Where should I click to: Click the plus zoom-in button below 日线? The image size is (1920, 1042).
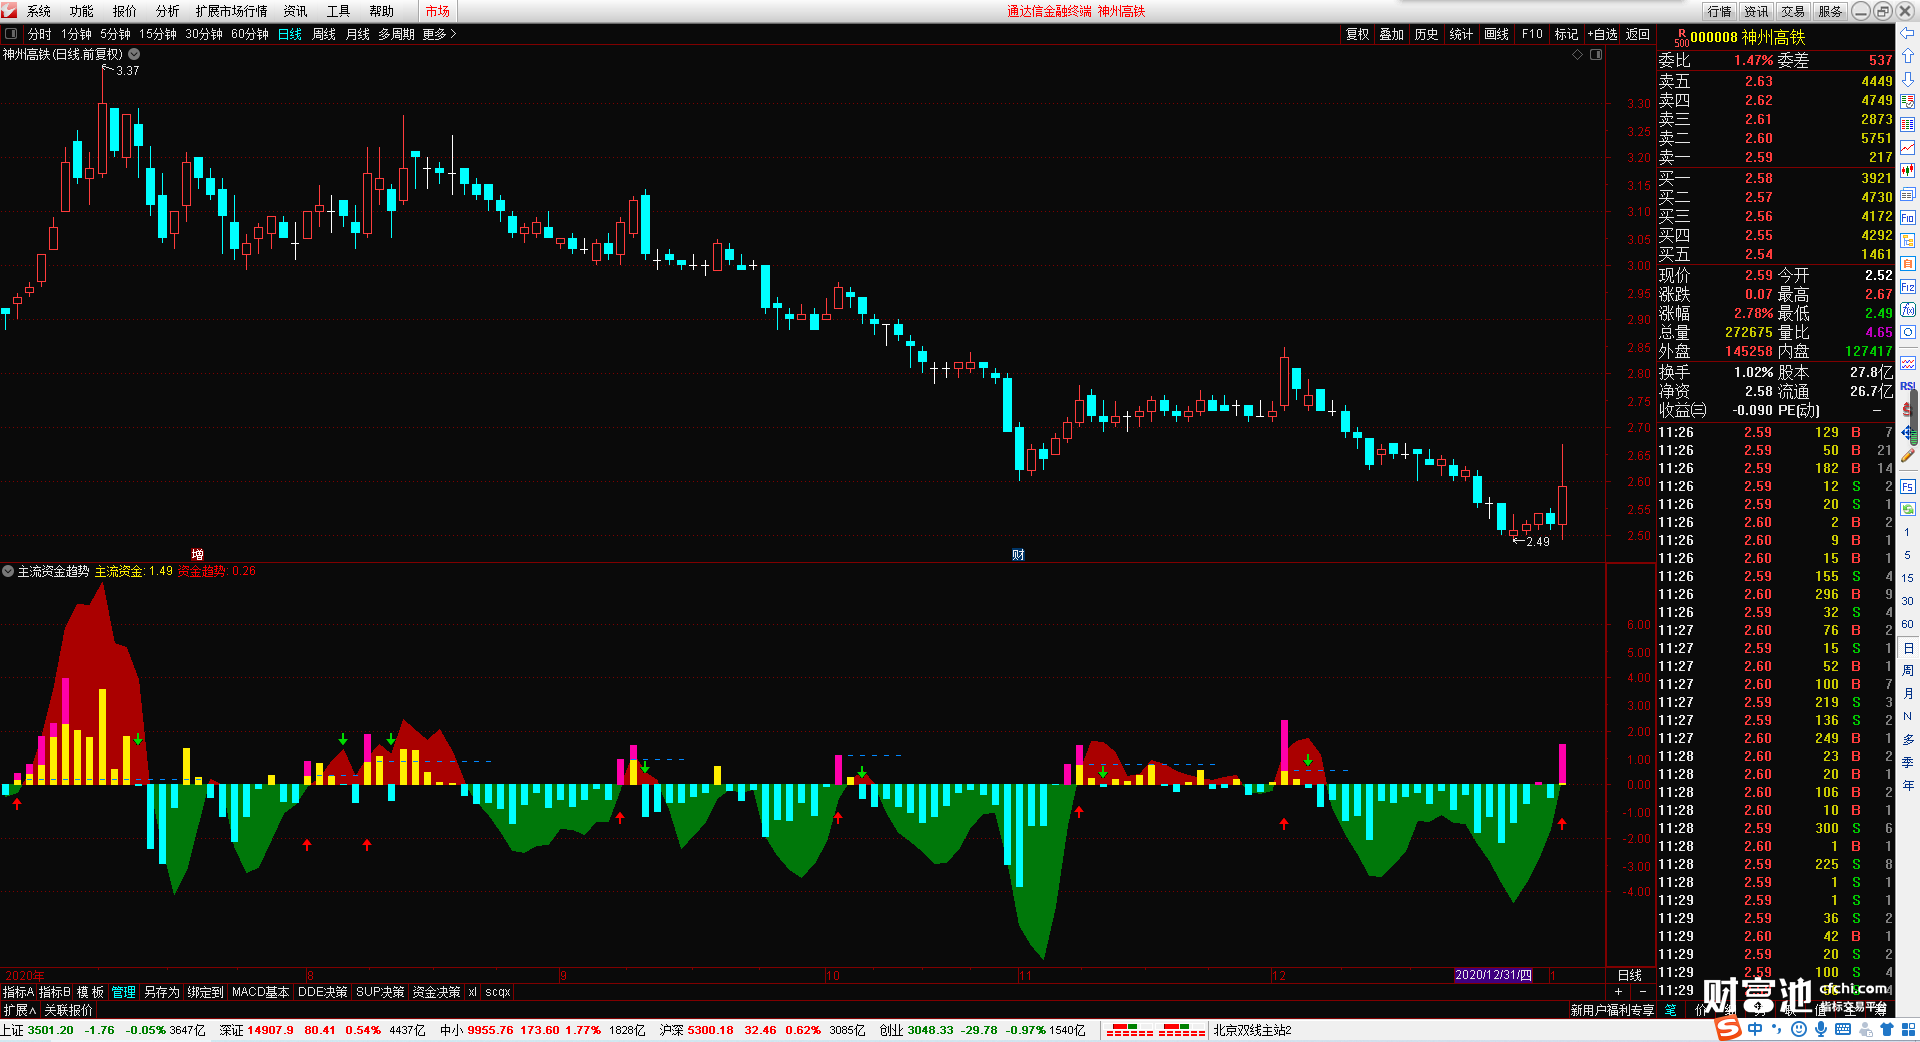[1619, 991]
